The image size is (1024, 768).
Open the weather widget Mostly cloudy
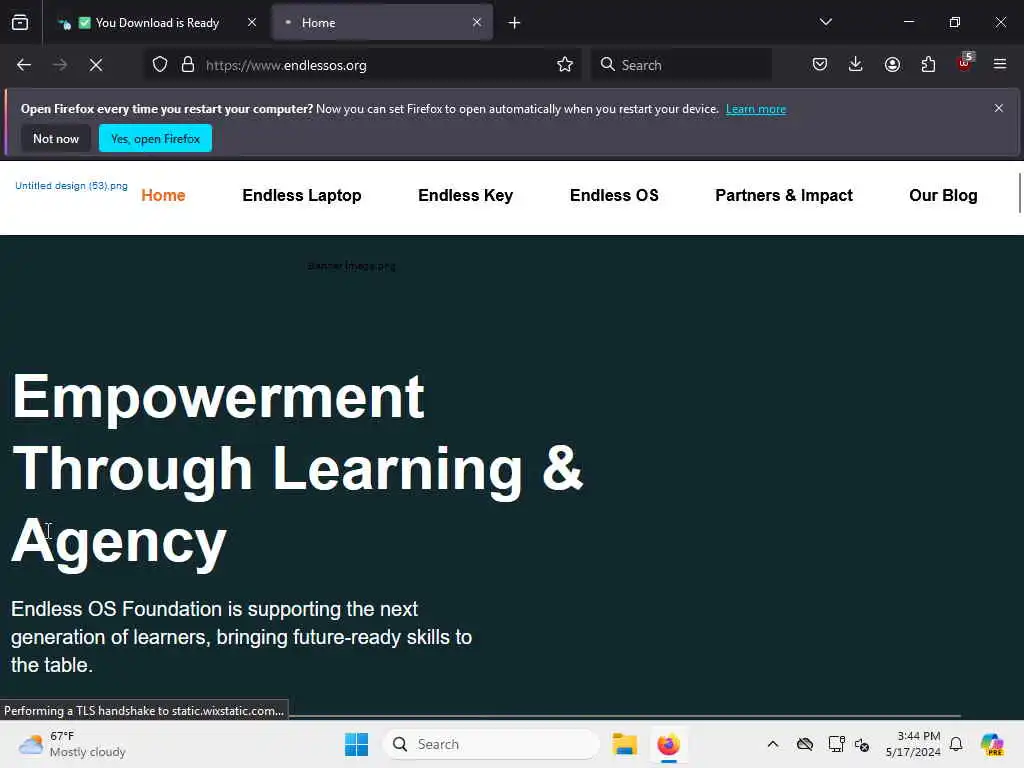(x=72, y=744)
